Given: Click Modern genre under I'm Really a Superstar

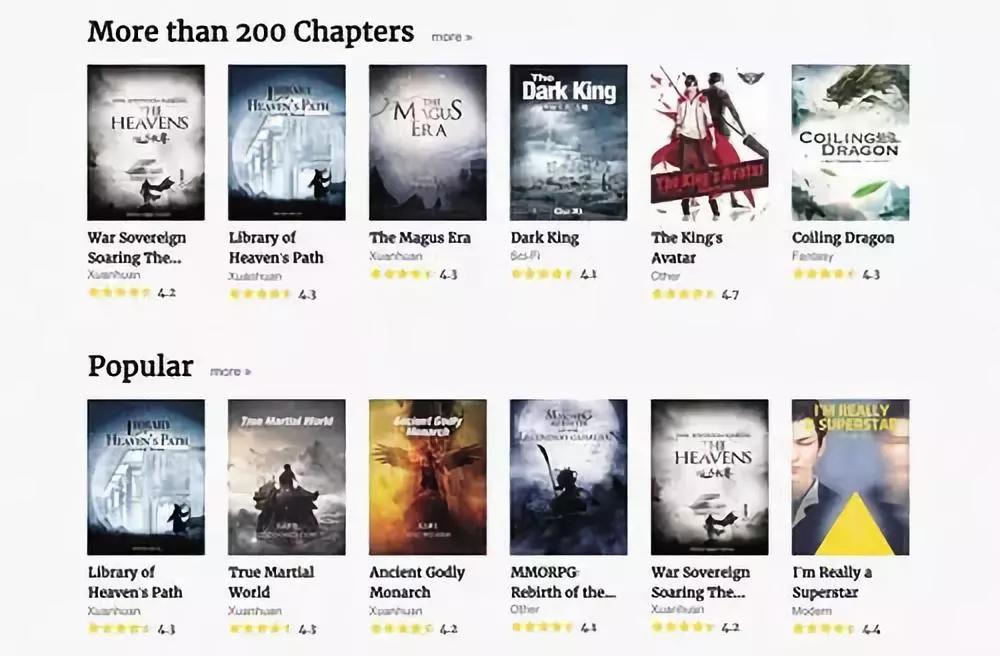Looking at the screenshot, I should (811, 611).
